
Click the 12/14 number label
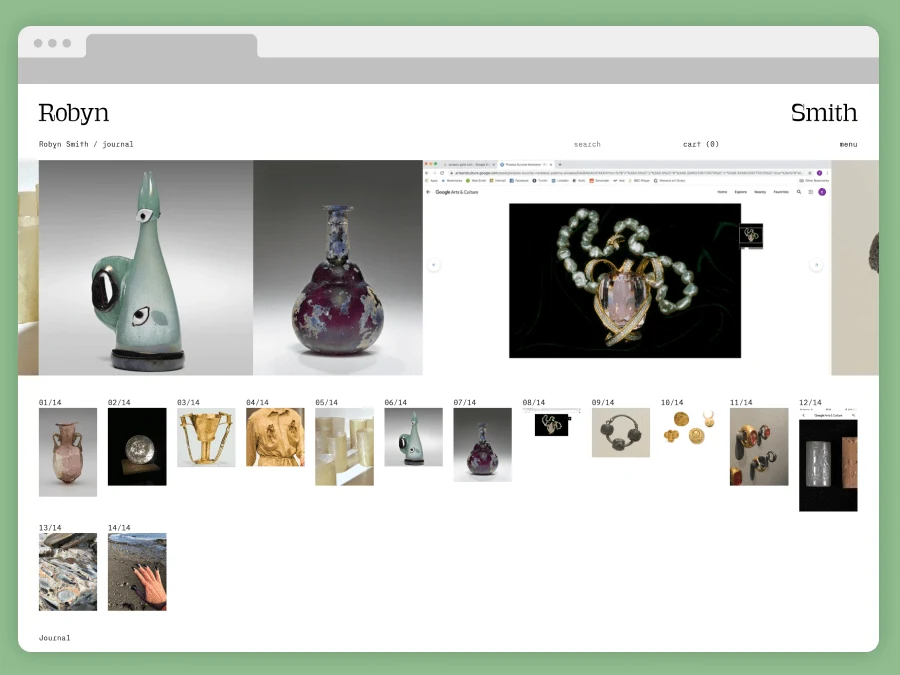coord(810,402)
